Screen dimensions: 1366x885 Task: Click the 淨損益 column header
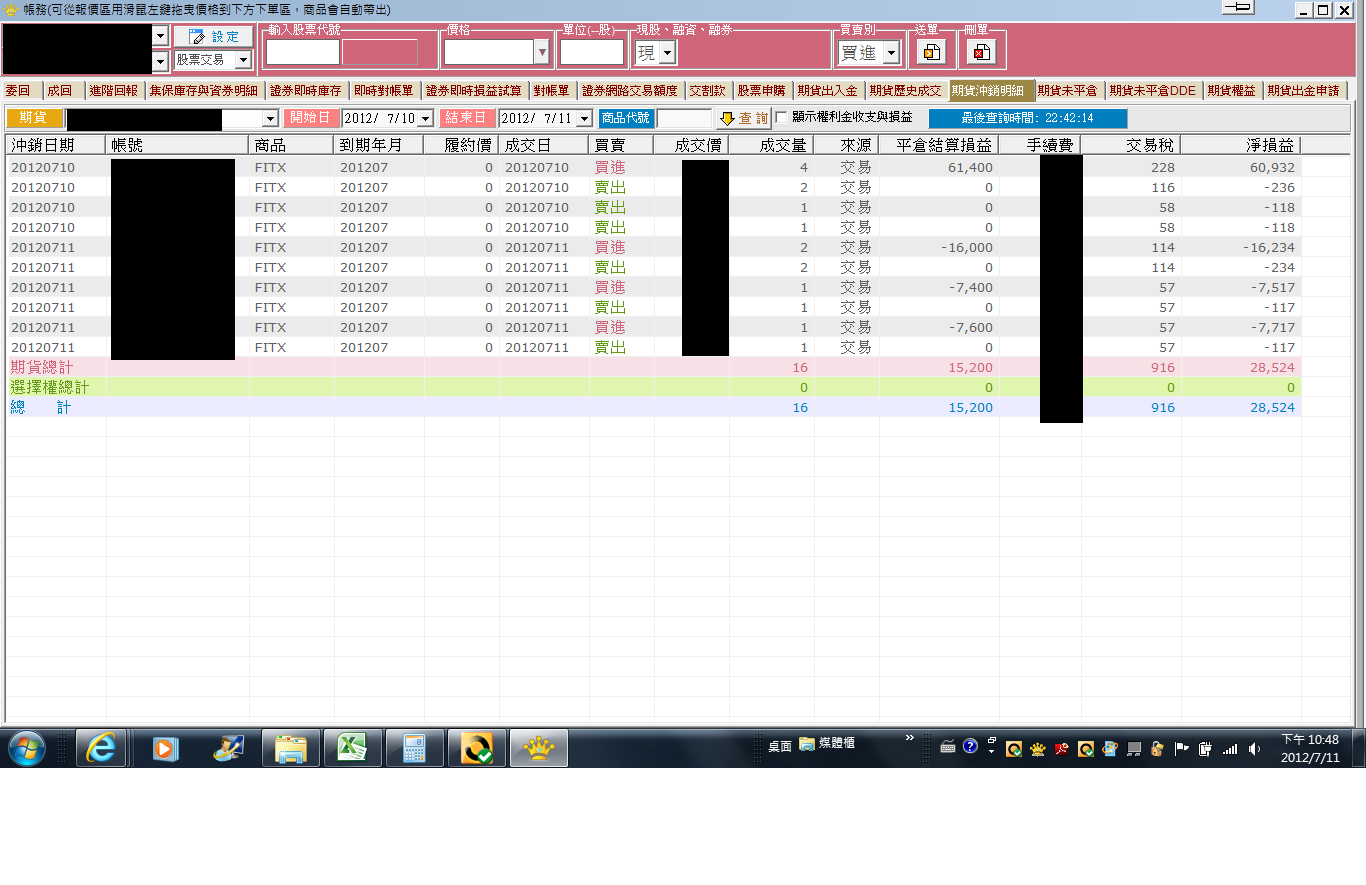(1241, 145)
